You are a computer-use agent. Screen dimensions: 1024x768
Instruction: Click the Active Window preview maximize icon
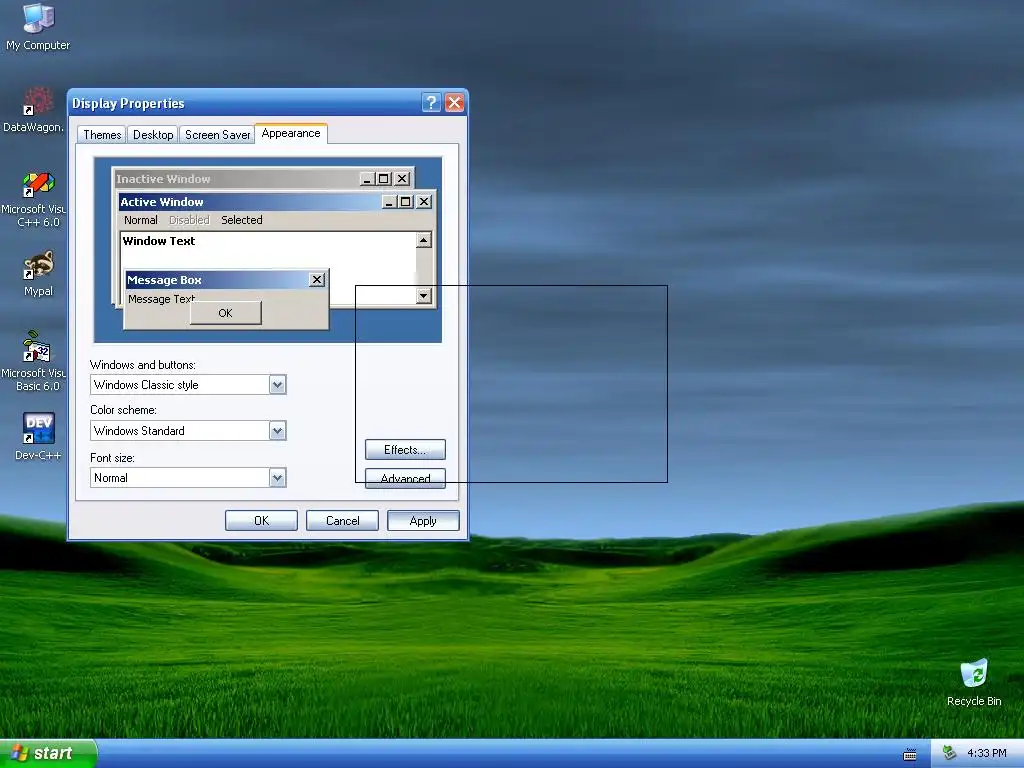(406, 202)
